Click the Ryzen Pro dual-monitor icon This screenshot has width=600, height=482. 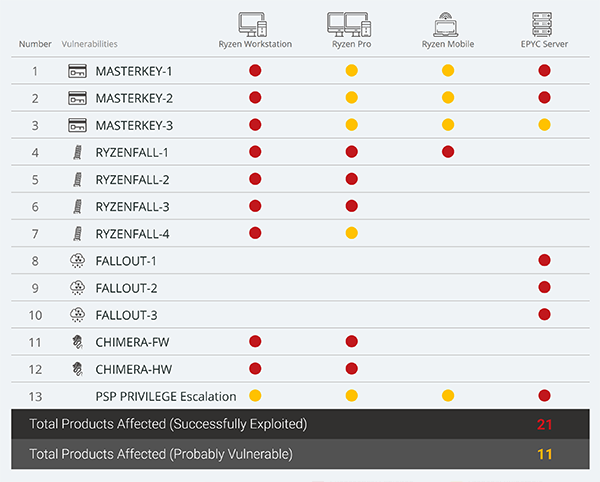click(x=349, y=24)
